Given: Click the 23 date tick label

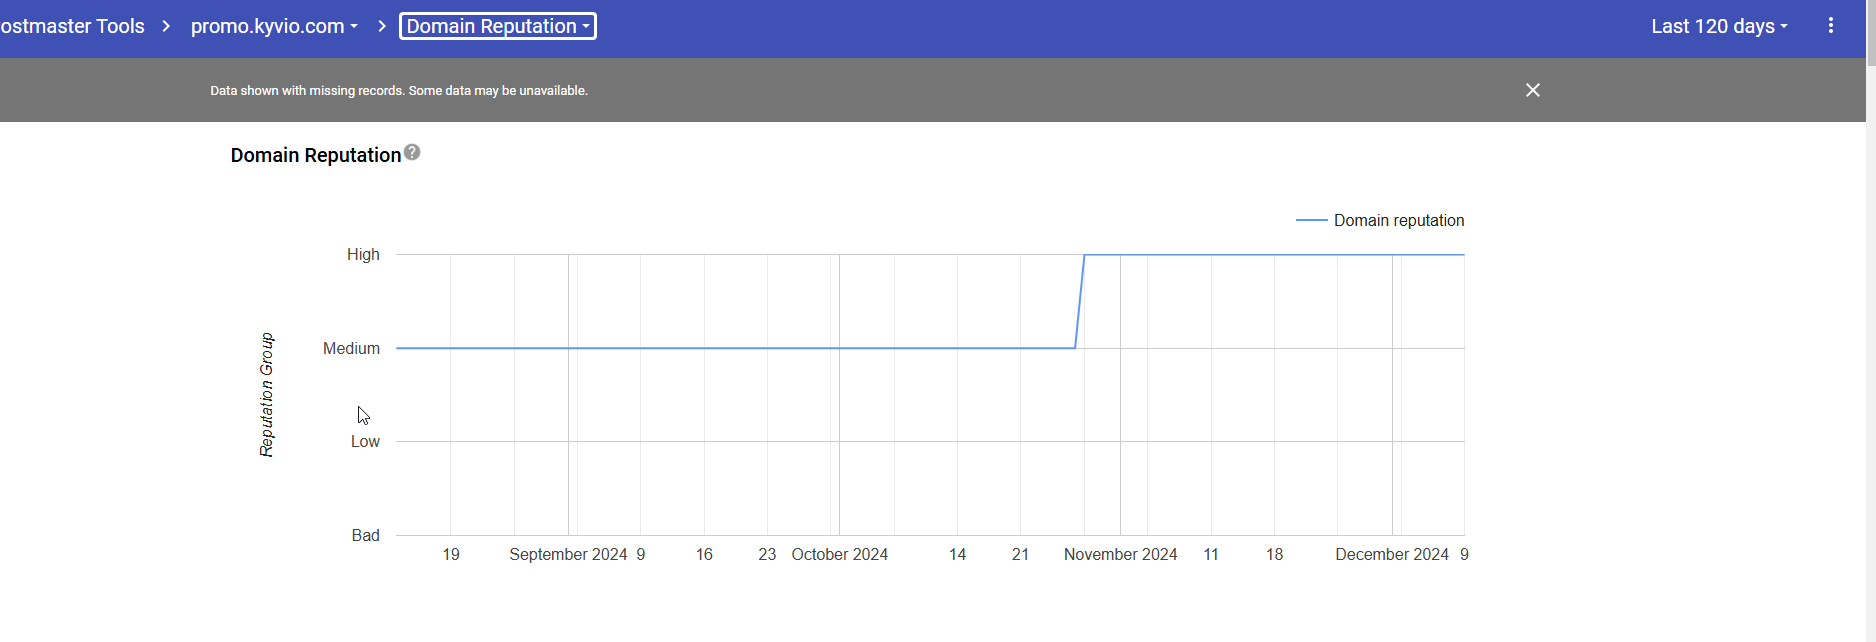Looking at the screenshot, I should 767,555.
